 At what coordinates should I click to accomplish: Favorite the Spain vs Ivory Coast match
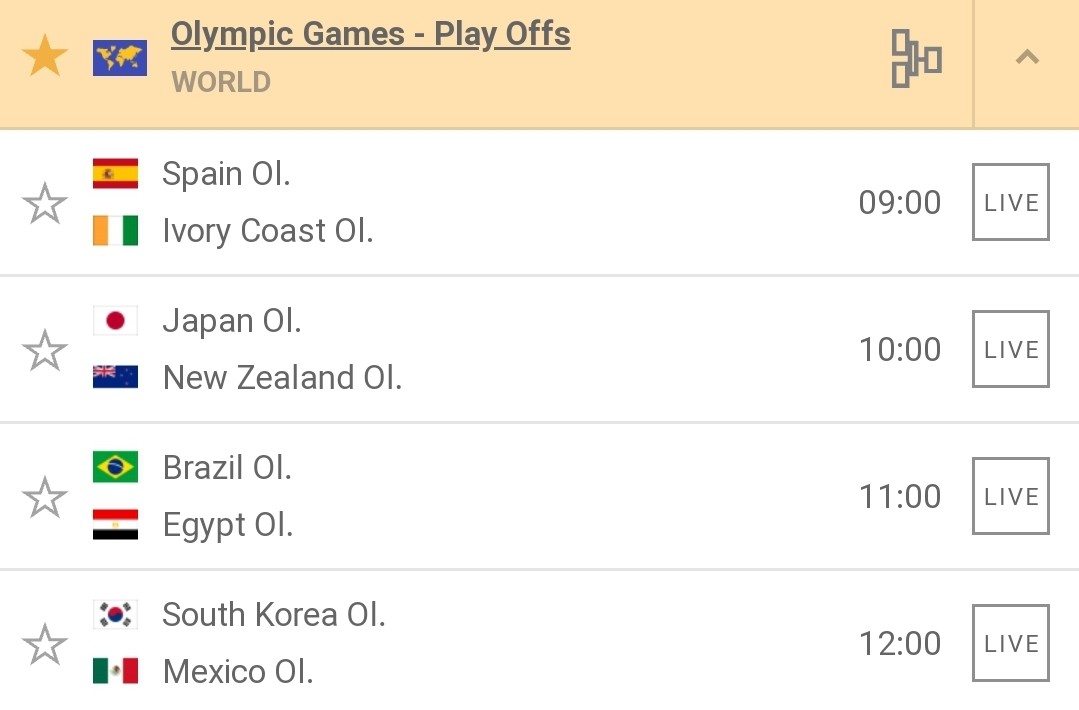(x=45, y=203)
